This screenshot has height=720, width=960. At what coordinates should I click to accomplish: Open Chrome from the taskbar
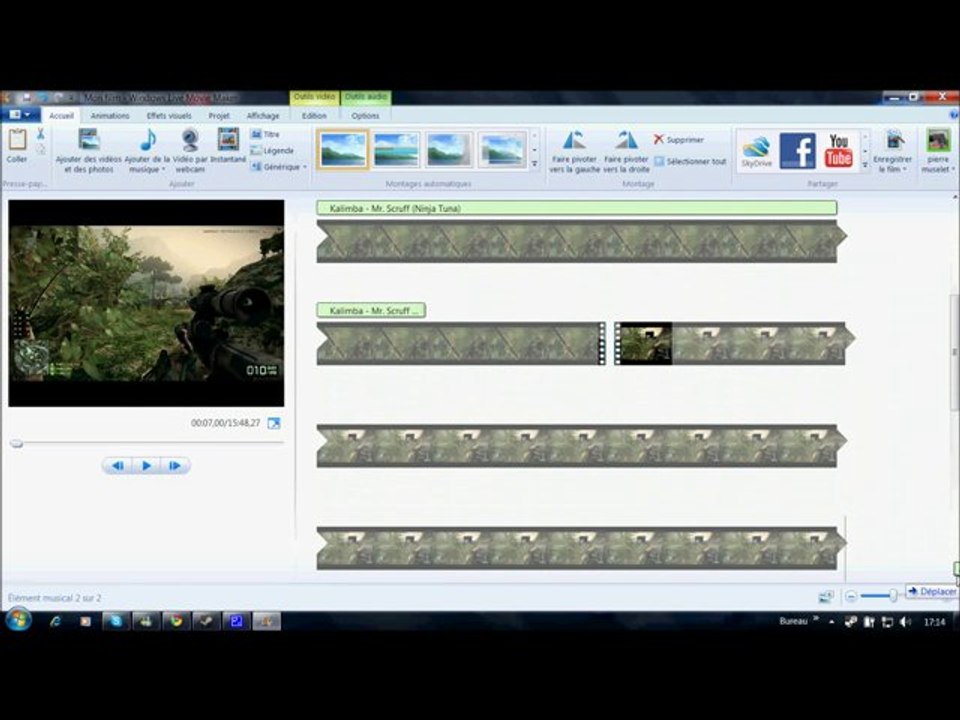(176, 621)
